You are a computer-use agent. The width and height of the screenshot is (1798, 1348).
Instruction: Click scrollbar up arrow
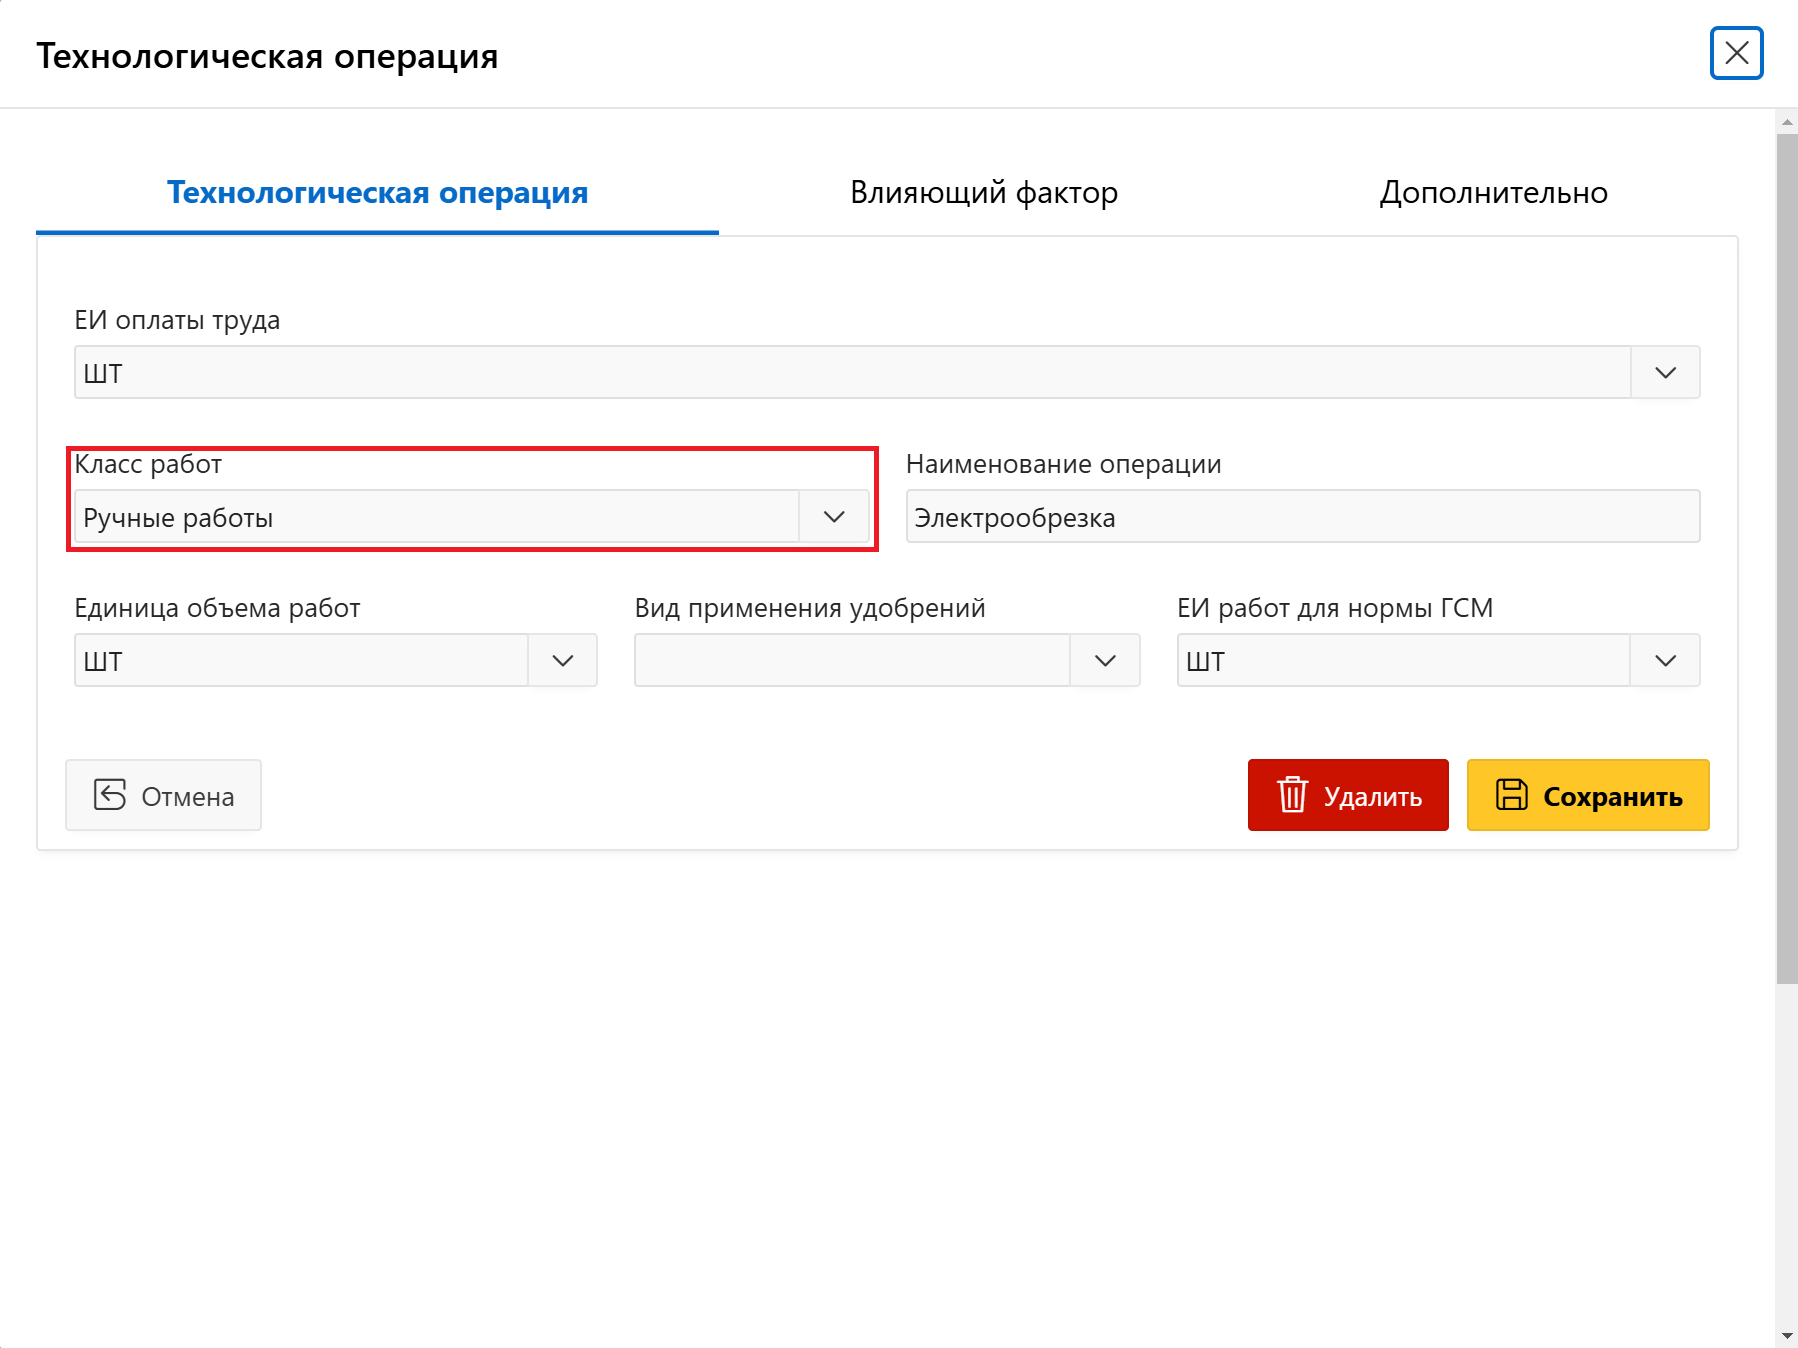click(1787, 122)
